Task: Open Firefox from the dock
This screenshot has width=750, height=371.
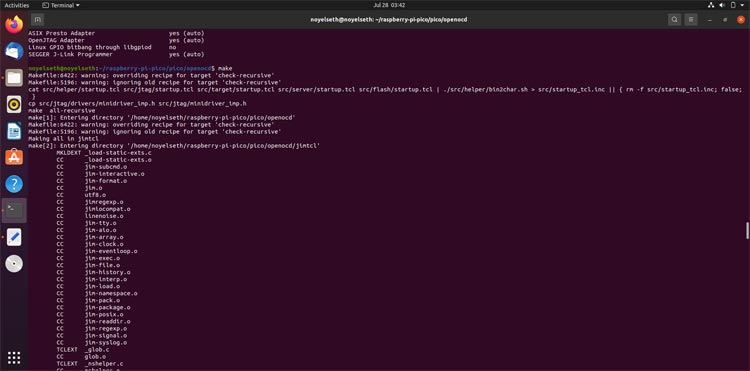Action: (14, 24)
